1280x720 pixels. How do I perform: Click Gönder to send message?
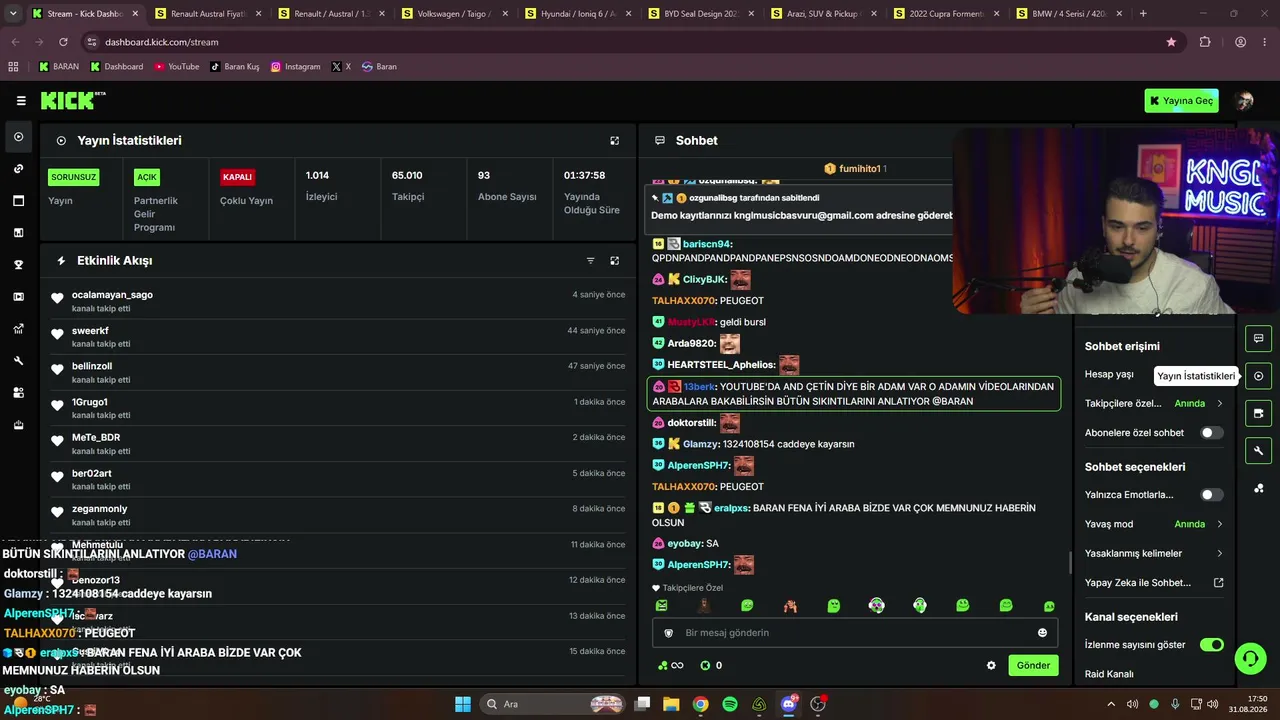pos(1033,666)
